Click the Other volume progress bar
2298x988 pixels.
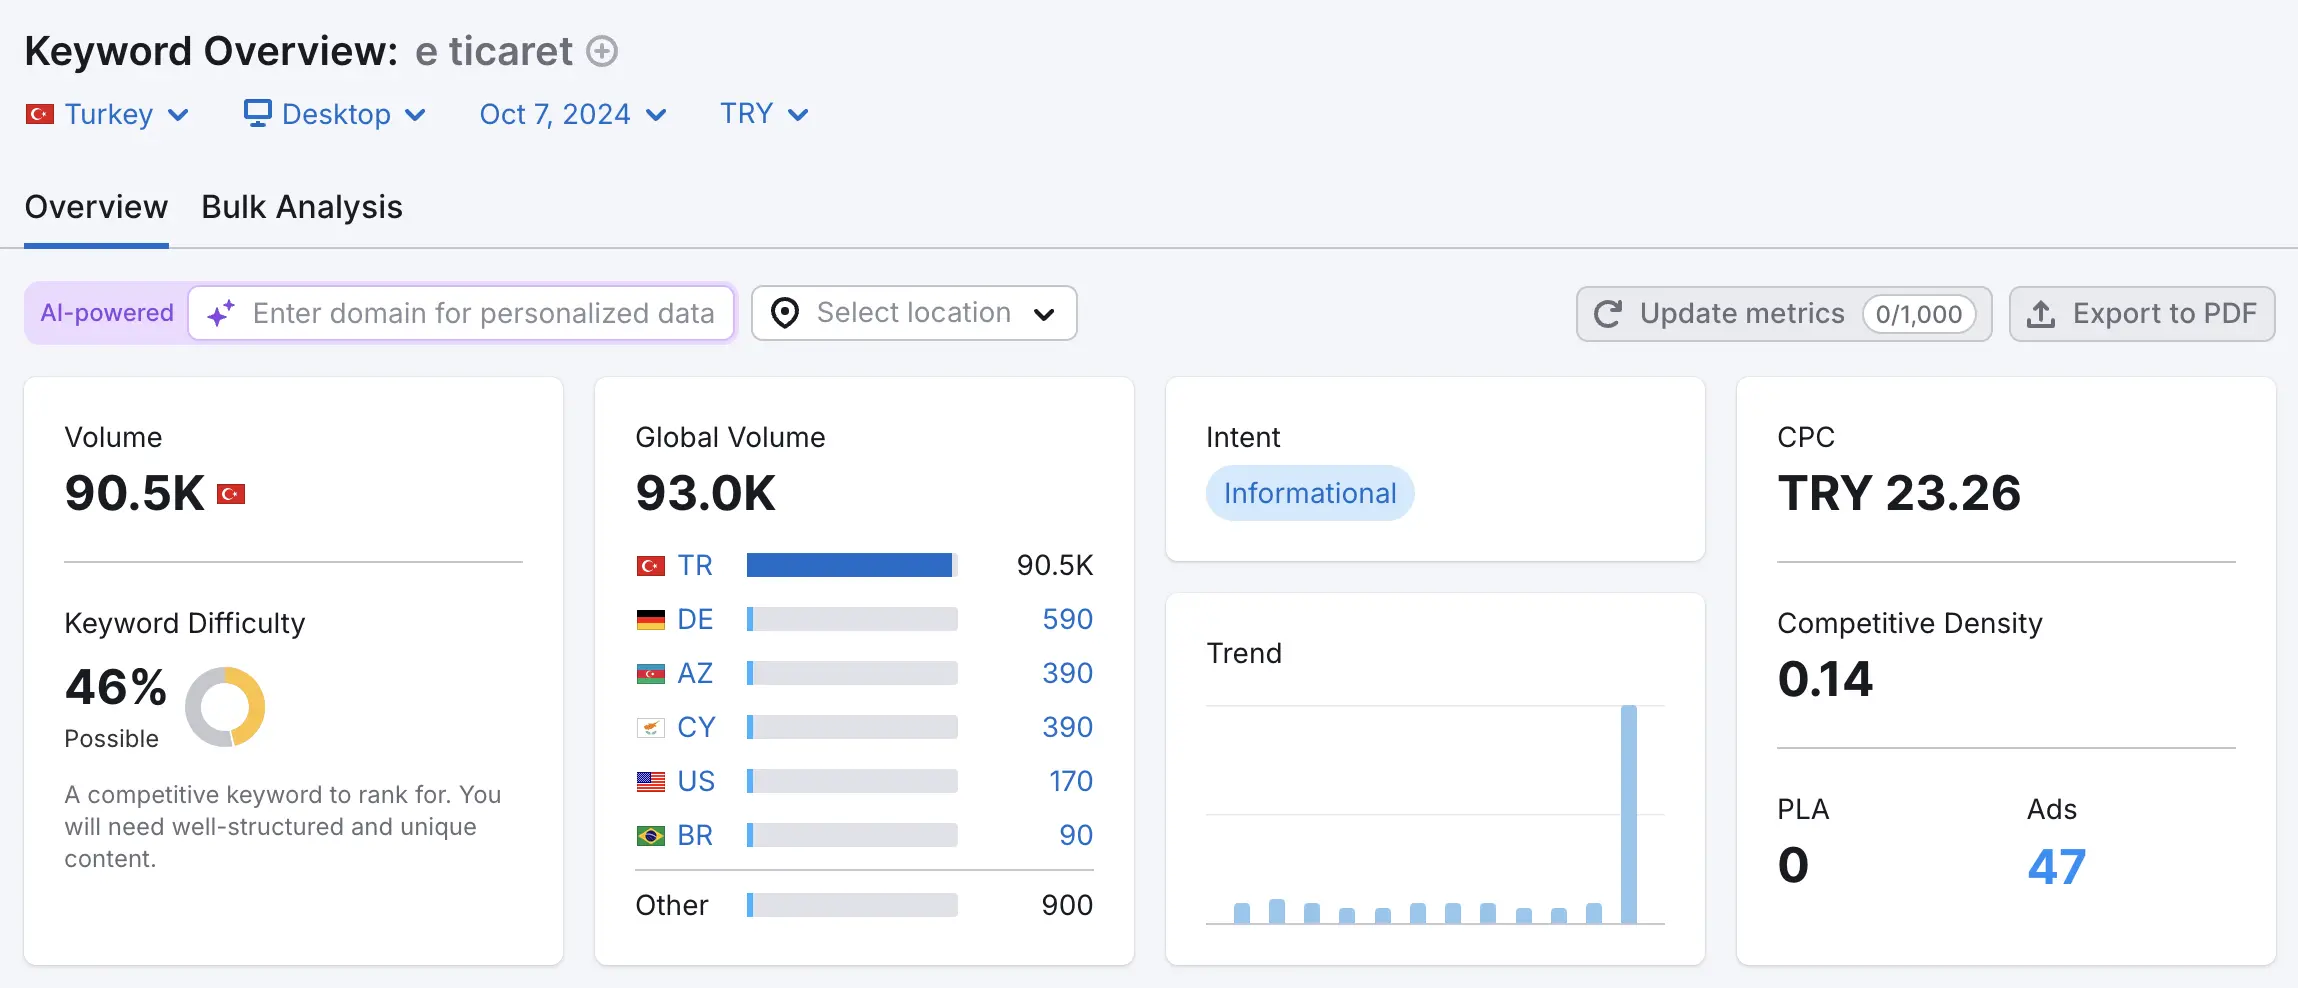[852, 906]
